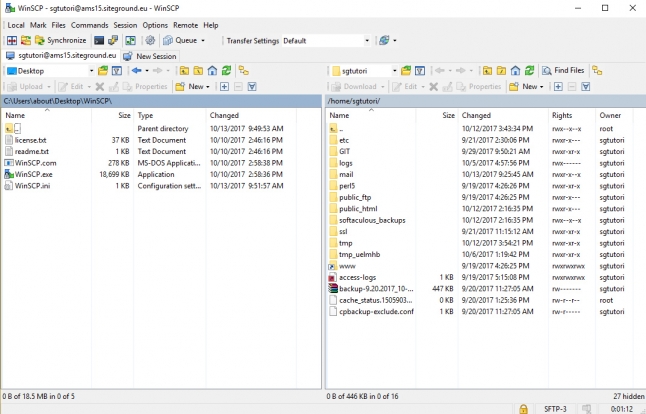Screen dimensions: 646x414
Task: Click the remote parent directory icon
Action: (487, 71)
